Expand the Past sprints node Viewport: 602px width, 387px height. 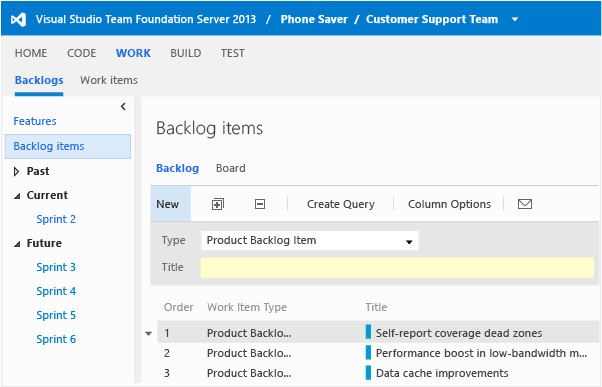[17, 171]
